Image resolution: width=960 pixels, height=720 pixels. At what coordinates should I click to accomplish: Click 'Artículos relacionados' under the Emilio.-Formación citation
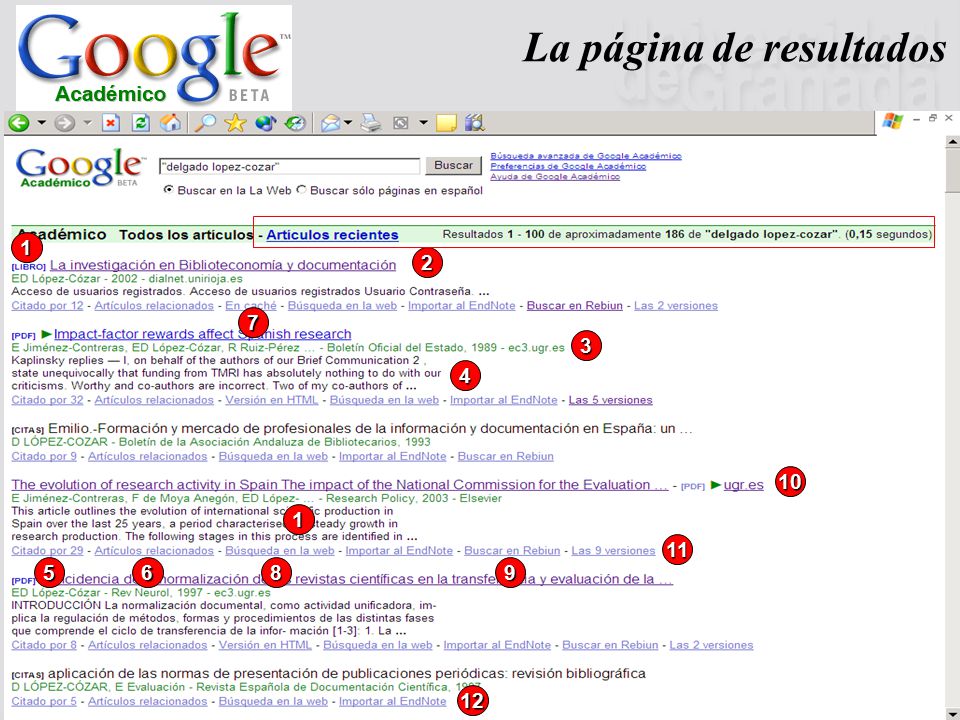148,456
